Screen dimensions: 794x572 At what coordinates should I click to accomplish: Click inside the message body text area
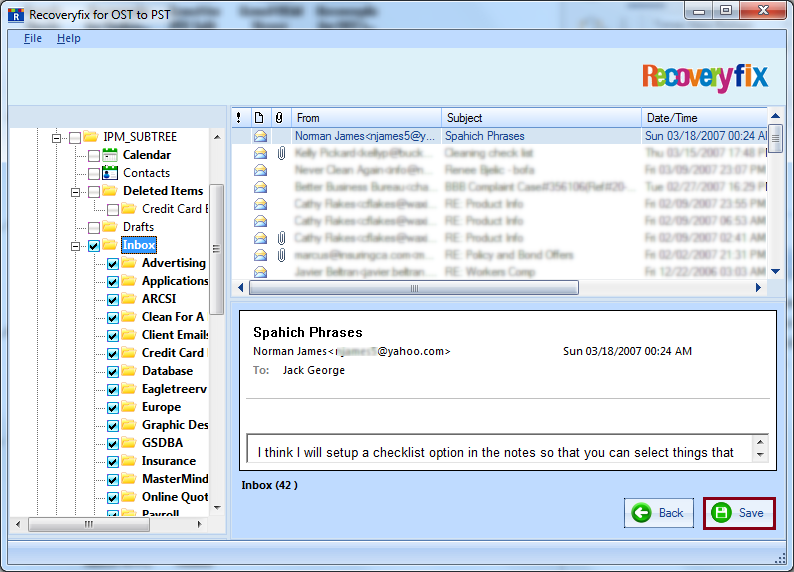click(500, 448)
